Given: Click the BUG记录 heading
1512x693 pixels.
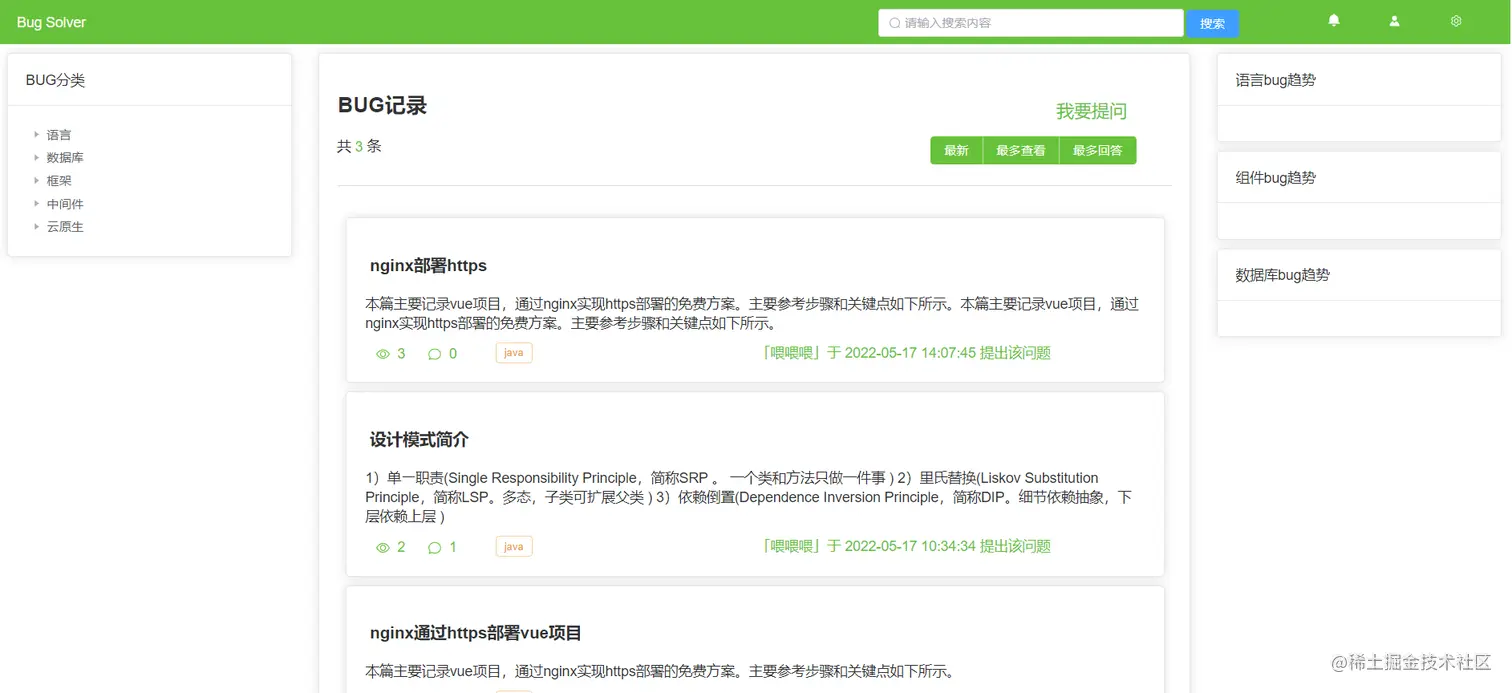Looking at the screenshot, I should click(382, 106).
